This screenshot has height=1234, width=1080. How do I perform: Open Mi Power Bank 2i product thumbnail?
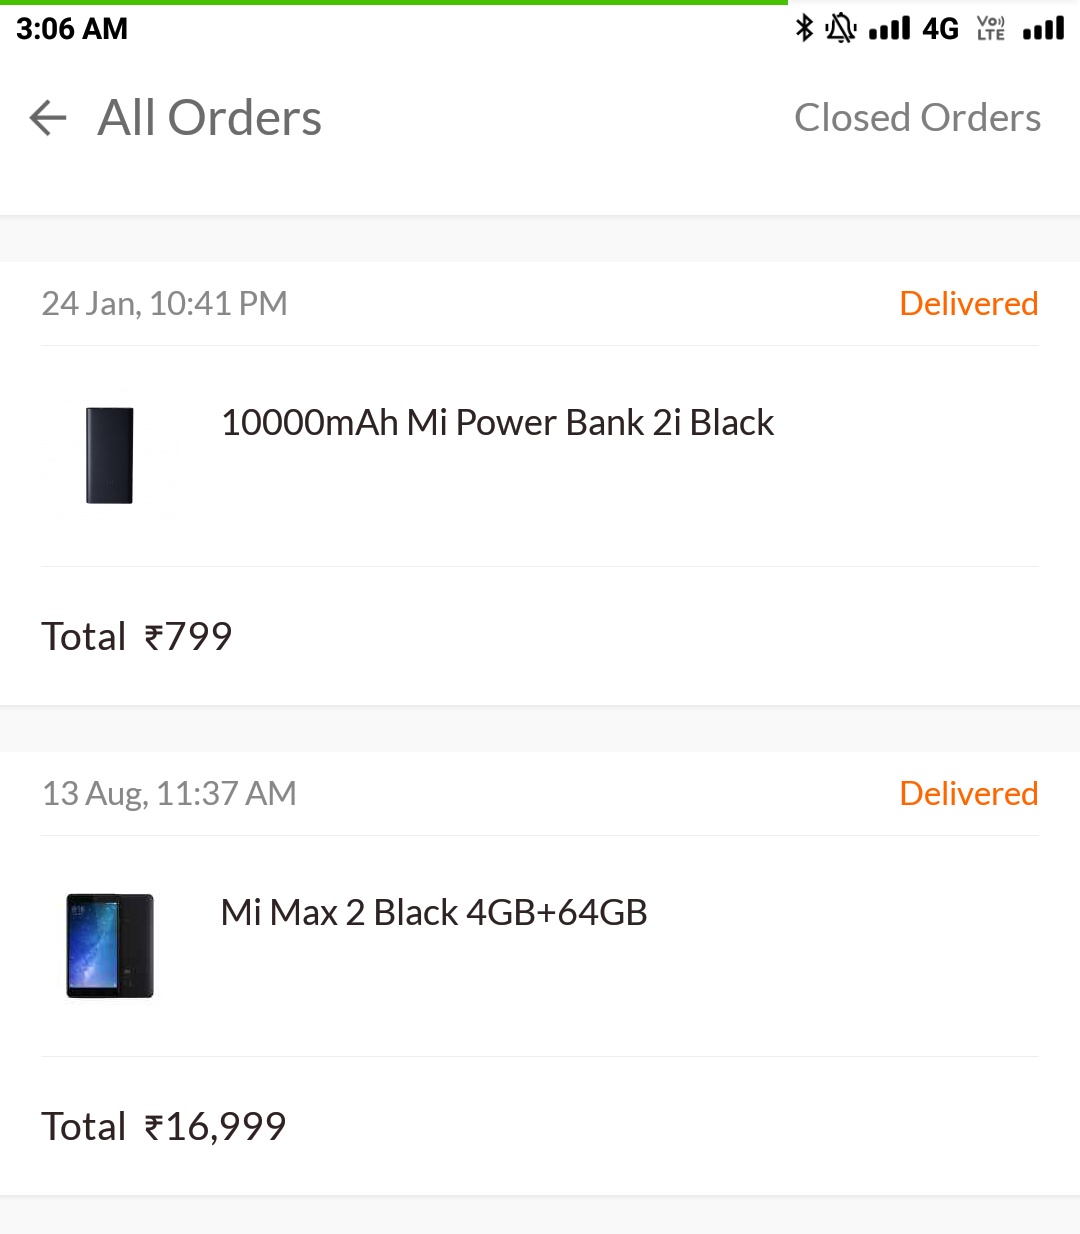coord(110,455)
